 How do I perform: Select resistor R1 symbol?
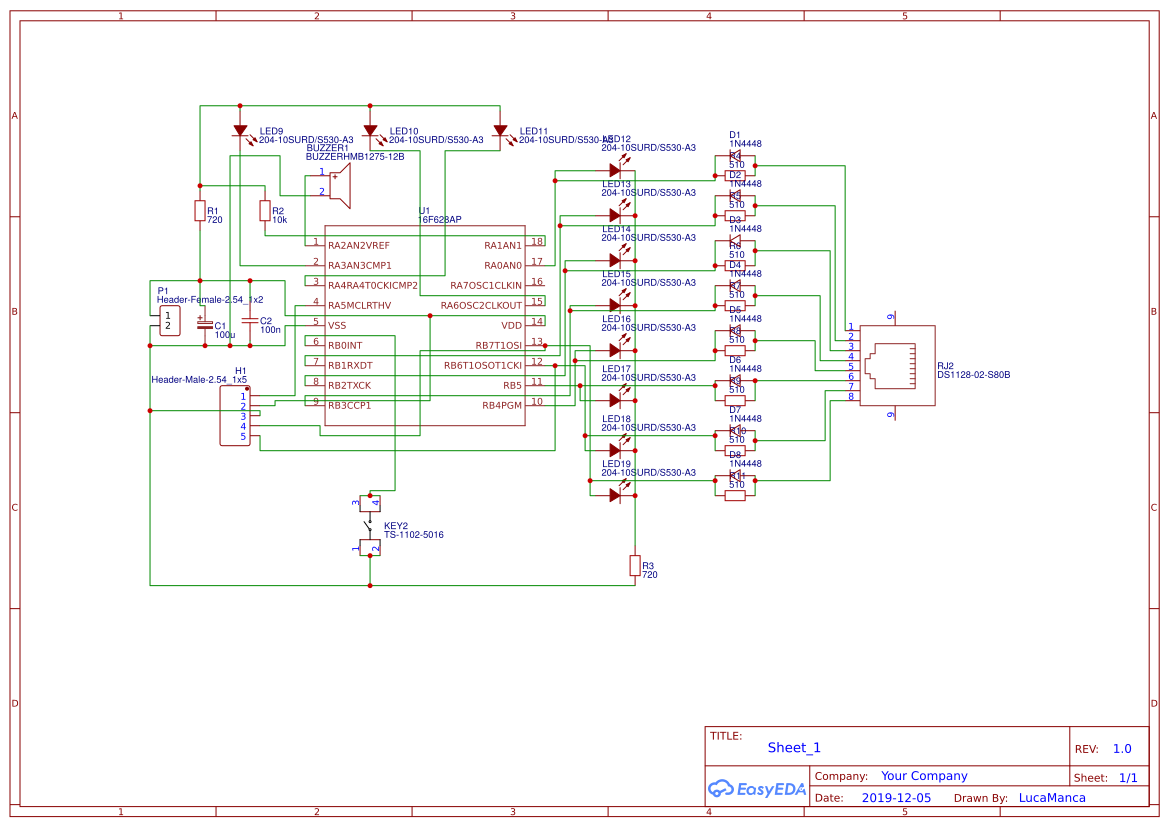pyautogui.click(x=200, y=211)
